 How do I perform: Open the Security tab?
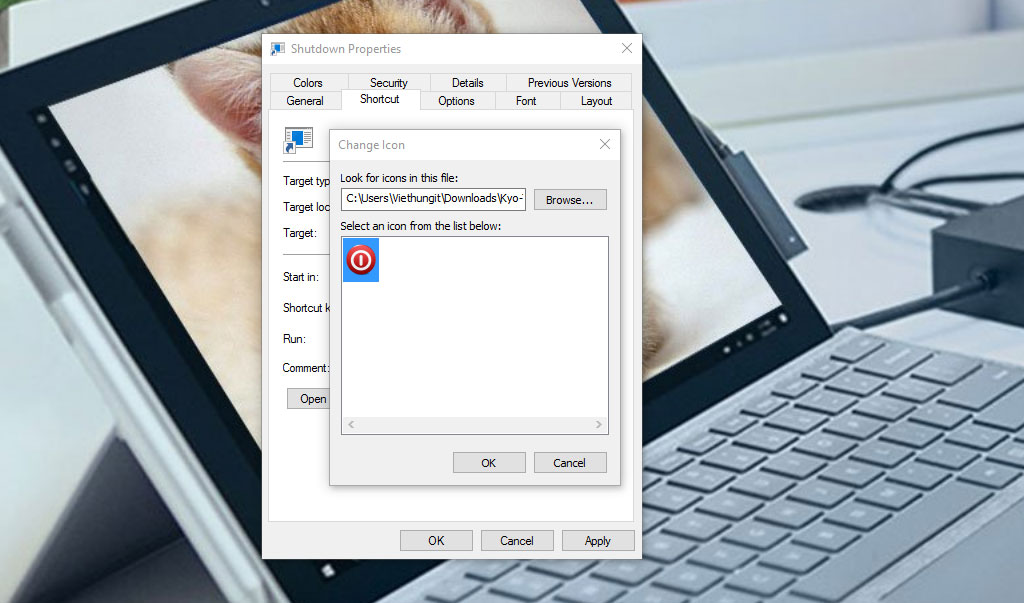pyautogui.click(x=388, y=83)
